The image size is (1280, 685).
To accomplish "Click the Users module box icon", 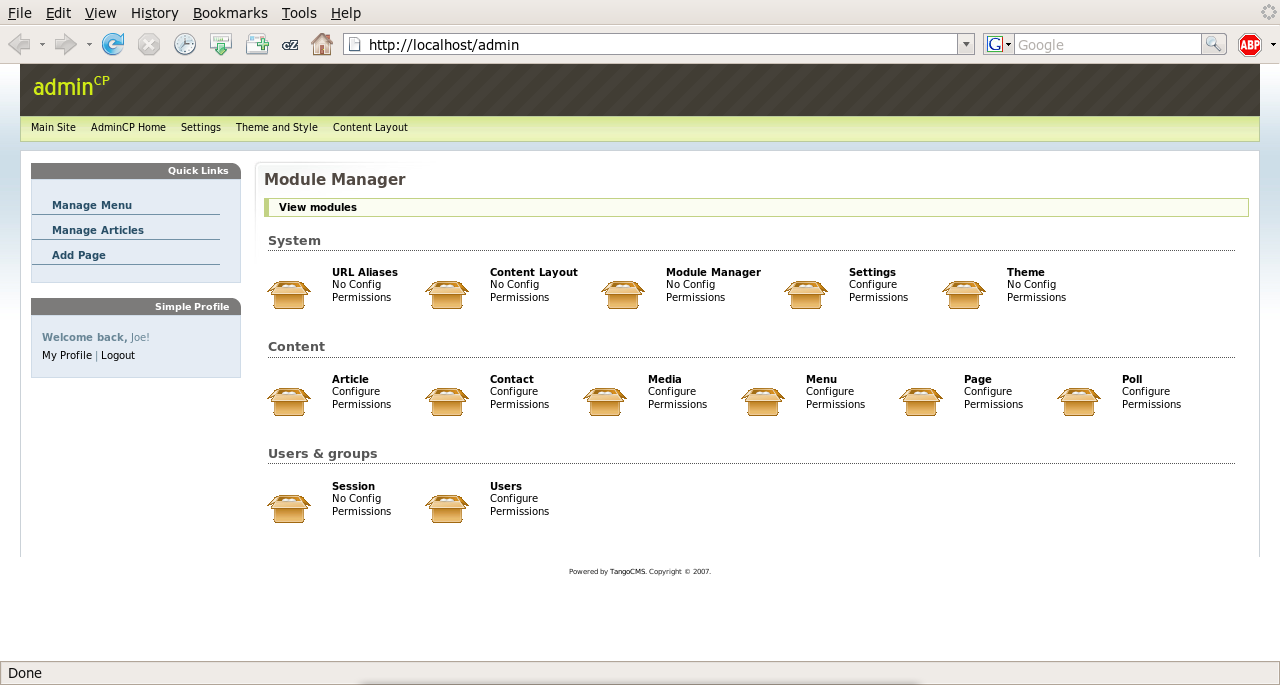I will [447, 508].
